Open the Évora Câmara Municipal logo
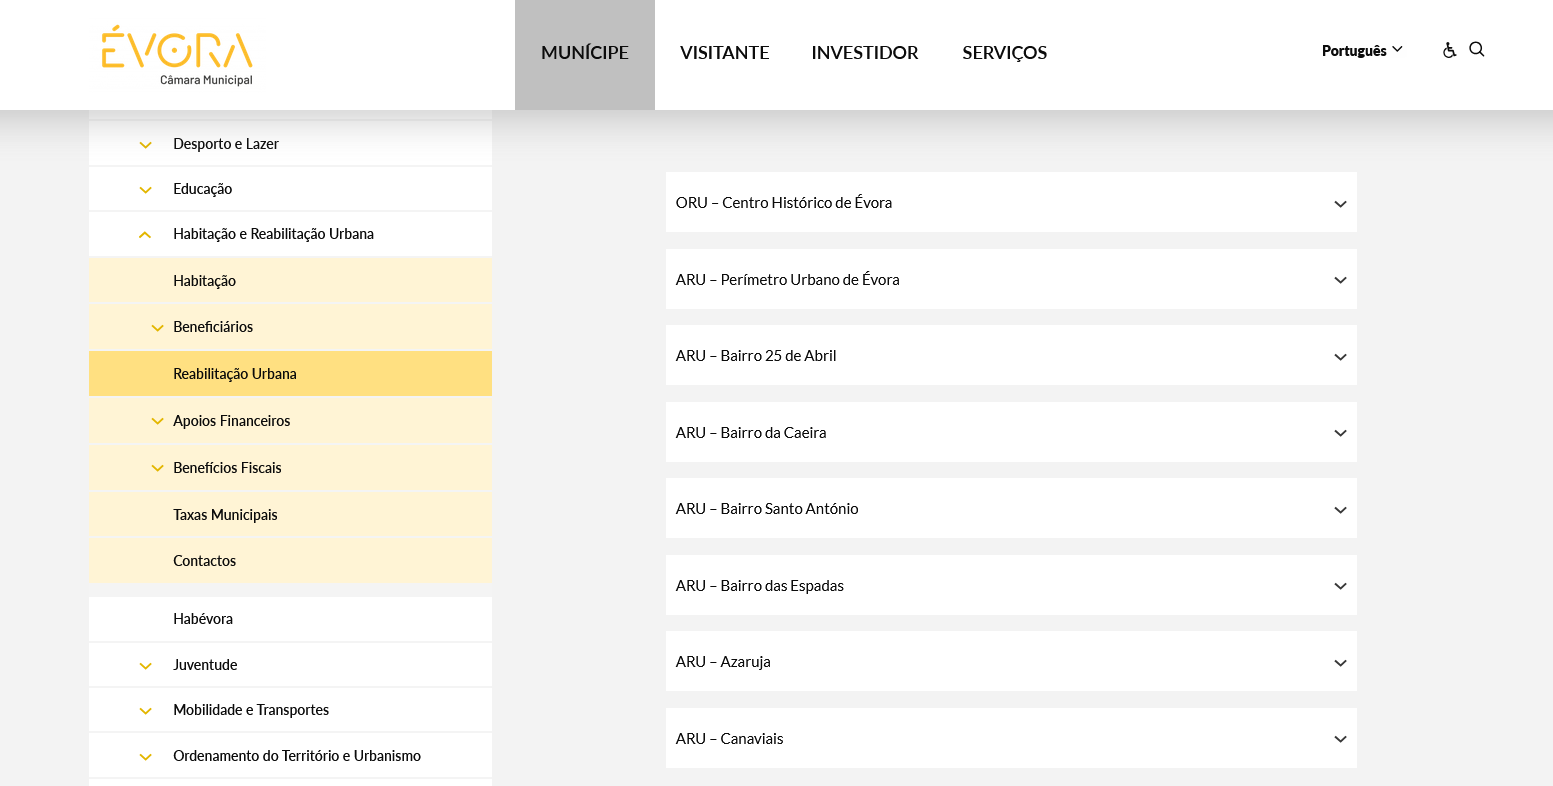 click(x=177, y=55)
